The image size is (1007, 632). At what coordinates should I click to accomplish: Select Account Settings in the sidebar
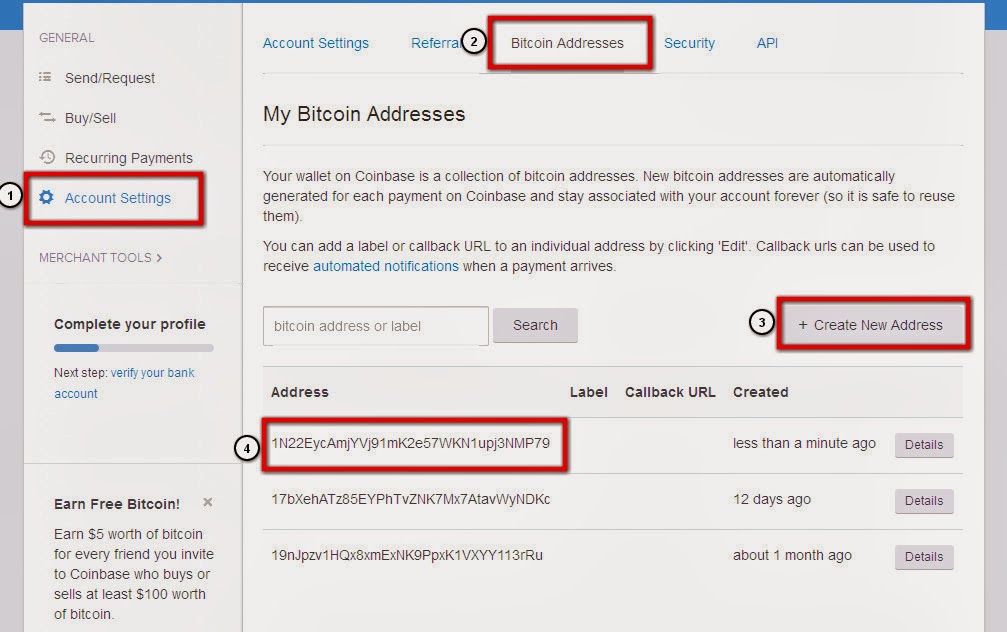(x=118, y=198)
